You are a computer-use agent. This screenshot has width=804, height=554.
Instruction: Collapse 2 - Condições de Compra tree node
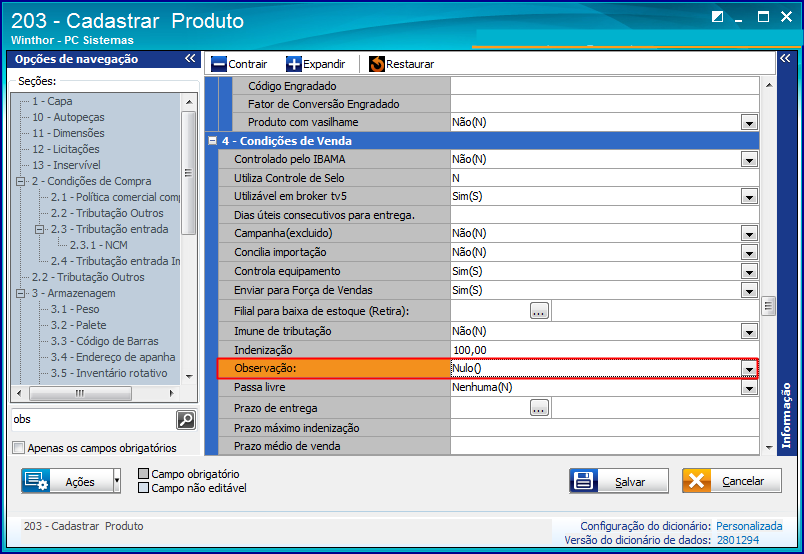[21, 181]
